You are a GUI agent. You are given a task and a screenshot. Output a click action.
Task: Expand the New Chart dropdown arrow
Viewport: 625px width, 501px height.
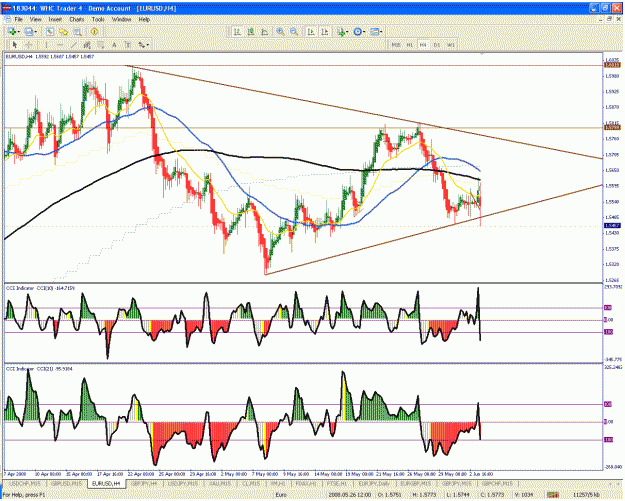[x=19, y=32]
